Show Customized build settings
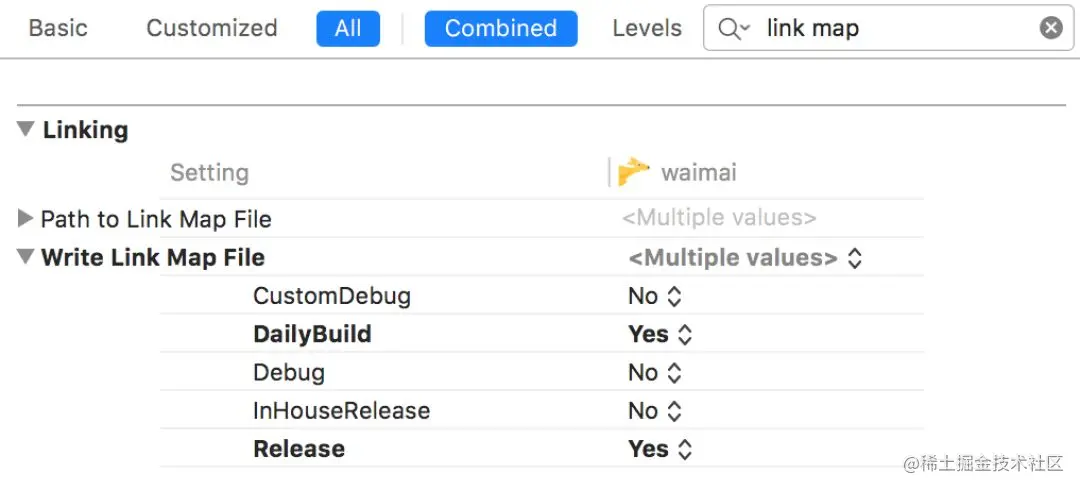Screen dimensions: 1080x490 pyautogui.click(x=212, y=28)
